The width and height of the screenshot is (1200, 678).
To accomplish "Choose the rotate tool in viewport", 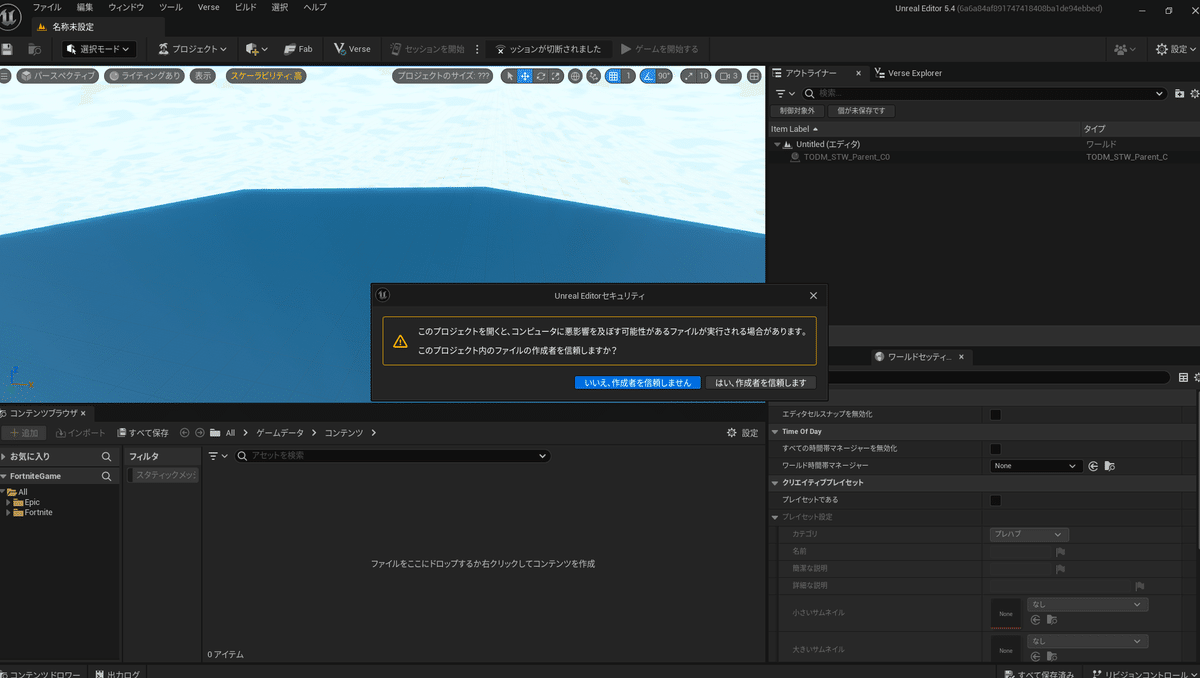I will [x=540, y=76].
